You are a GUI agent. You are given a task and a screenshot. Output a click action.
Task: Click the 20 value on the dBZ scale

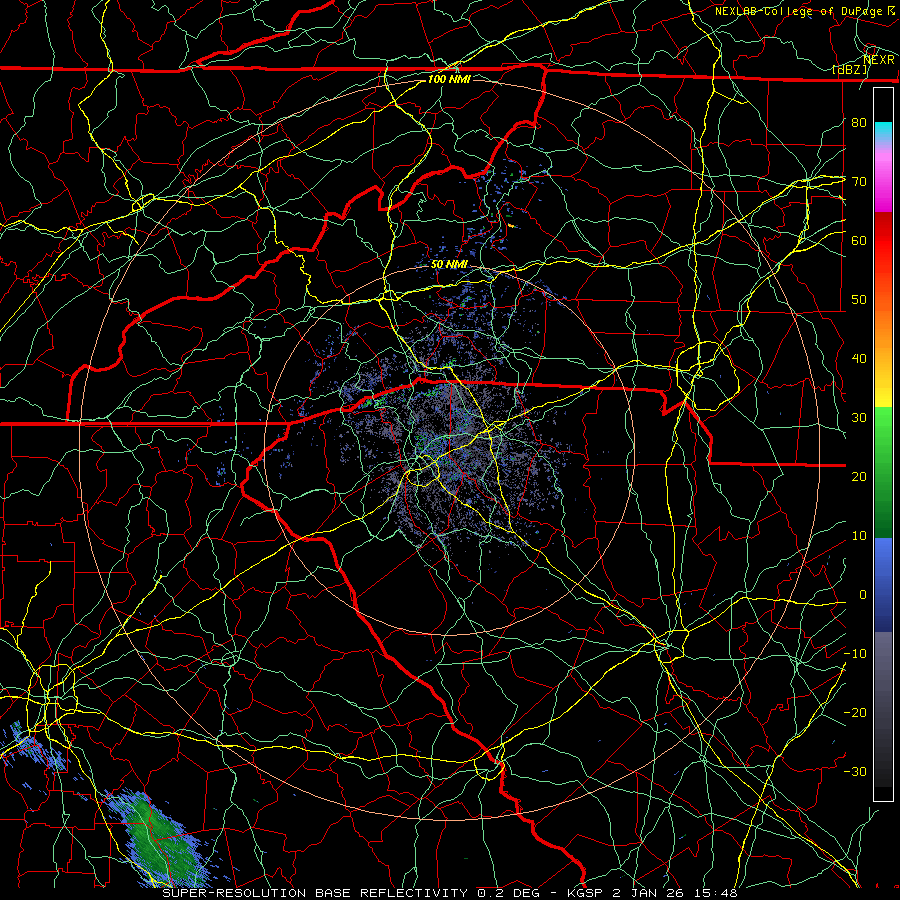[x=859, y=476]
